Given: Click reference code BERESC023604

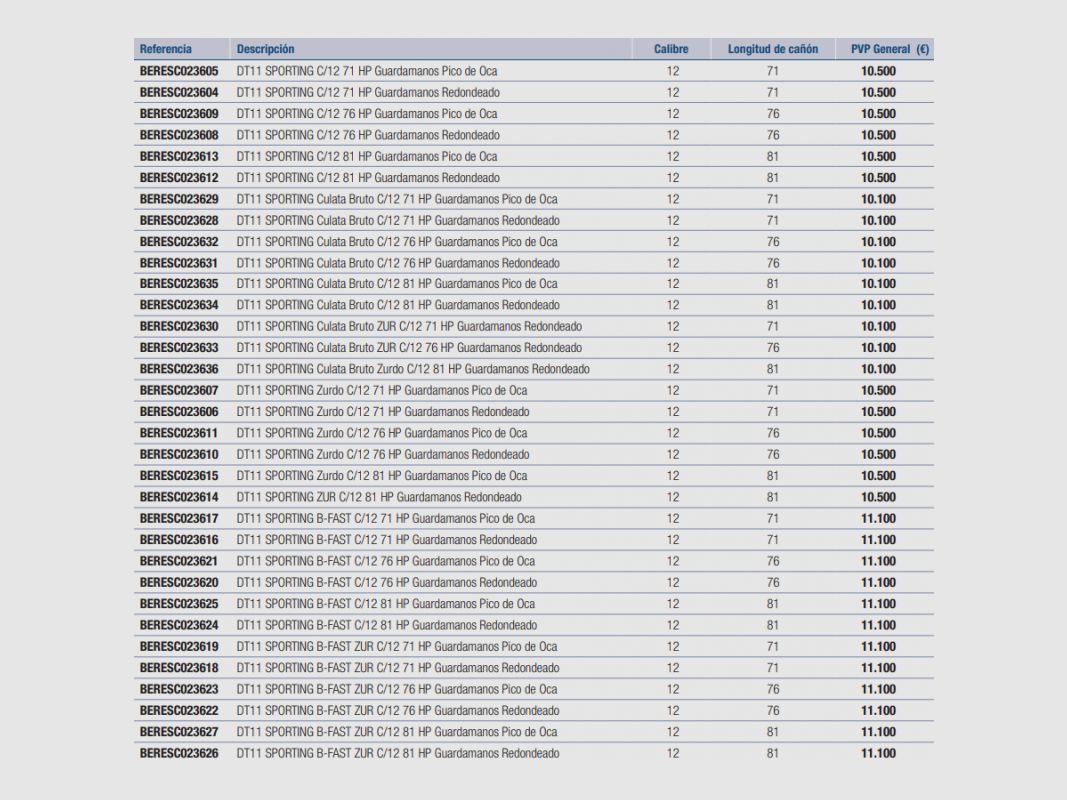Looking at the screenshot, I should (x=179, y=93).
